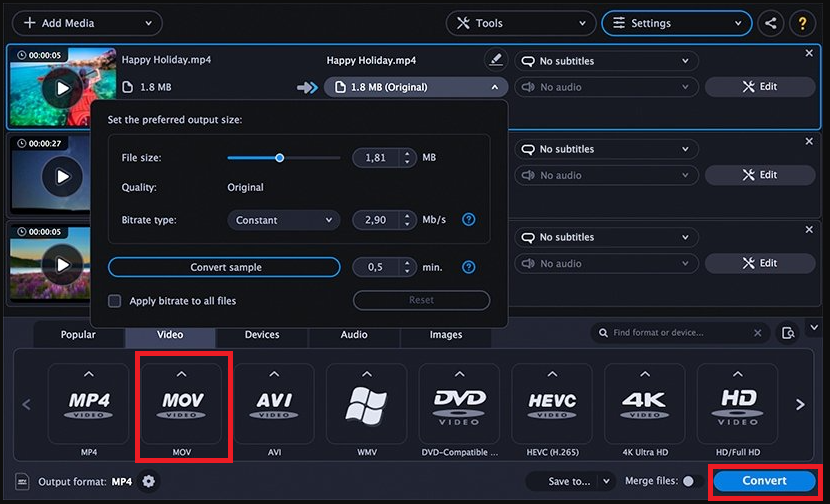Collapse the format panel with the chevron
This screenshot has height=504, width=830.
(x=814, y=328)
